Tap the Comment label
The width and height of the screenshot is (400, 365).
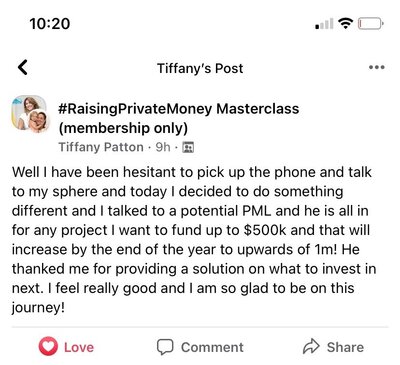pos(212,347)
